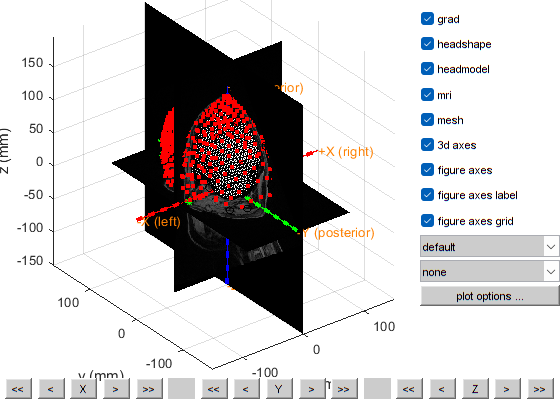Image resolution: width=560 pixels, height=420 pixels.
Task: Step Y slice back one with < button
Action: coord(246,389)
